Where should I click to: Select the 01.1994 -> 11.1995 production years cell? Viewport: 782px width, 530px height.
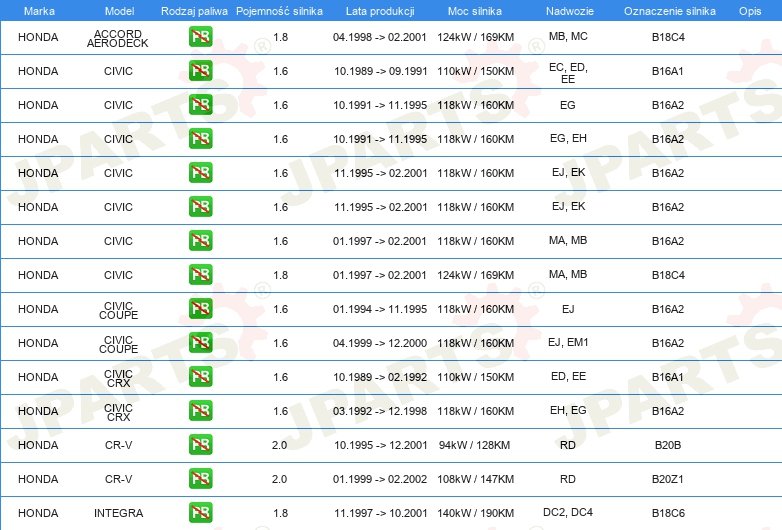pos(380,309)
